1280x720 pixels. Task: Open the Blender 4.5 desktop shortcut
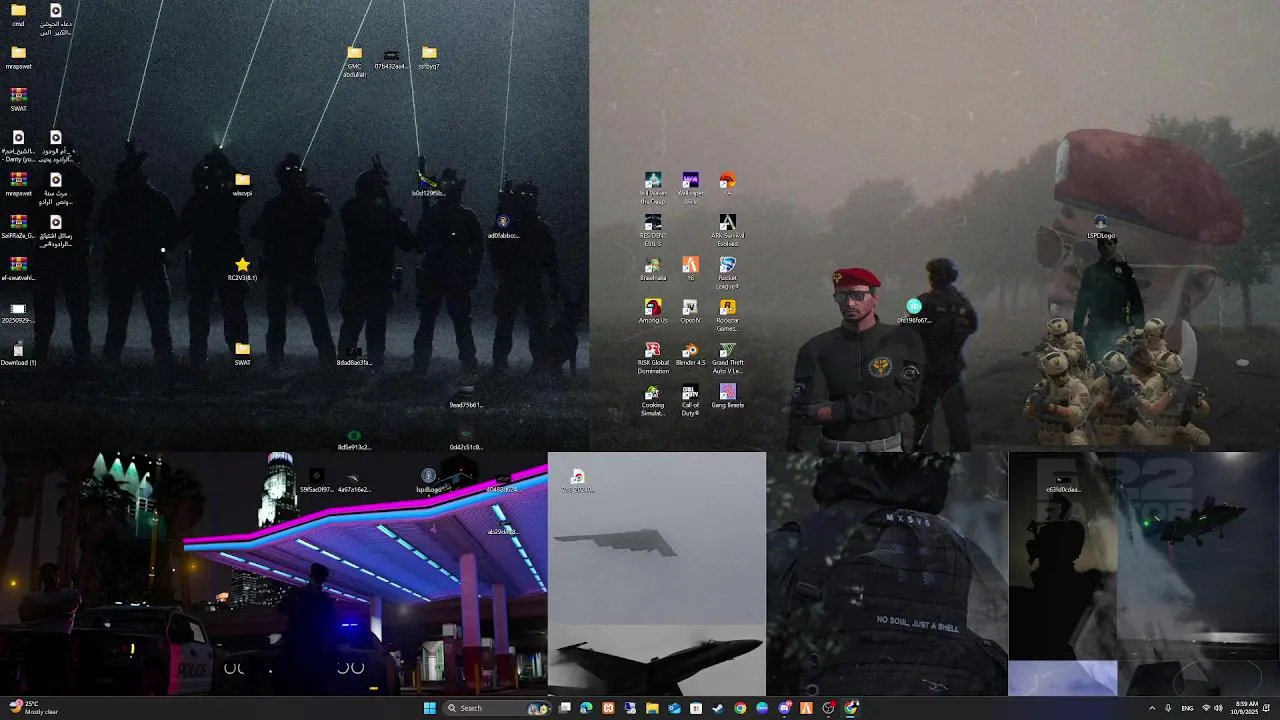click(x=690, y=355)
